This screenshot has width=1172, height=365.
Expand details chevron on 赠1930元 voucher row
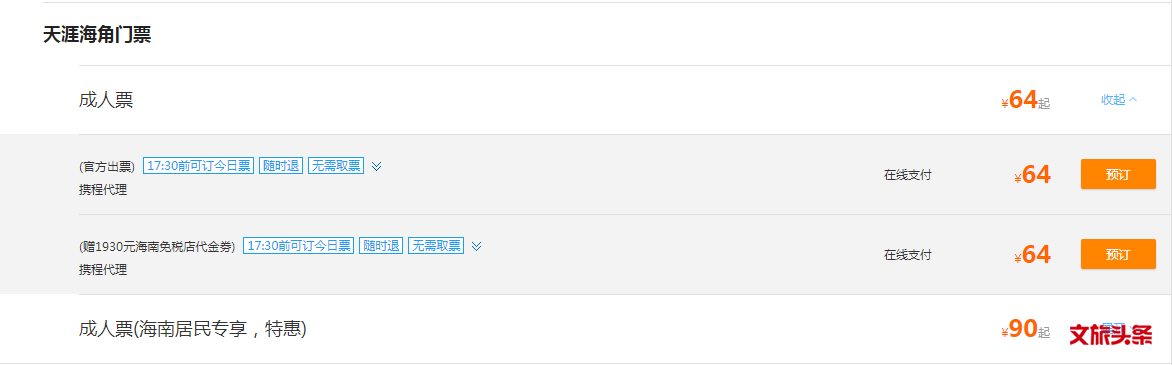point(477,245)
